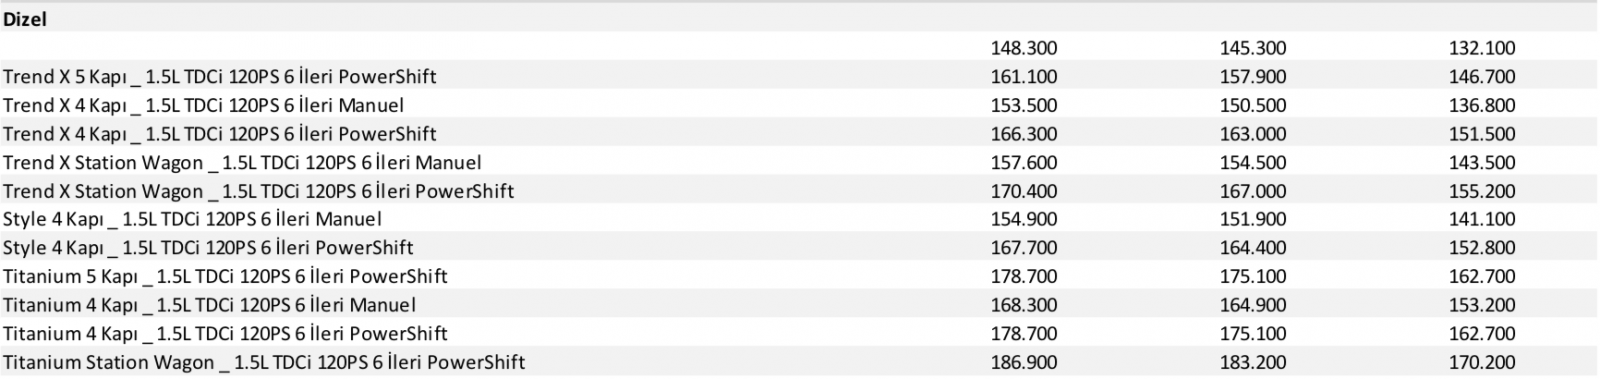The image size is (1600, 379).
Task: Click the 168.300 price value
Action: (x=1023, y=305)
